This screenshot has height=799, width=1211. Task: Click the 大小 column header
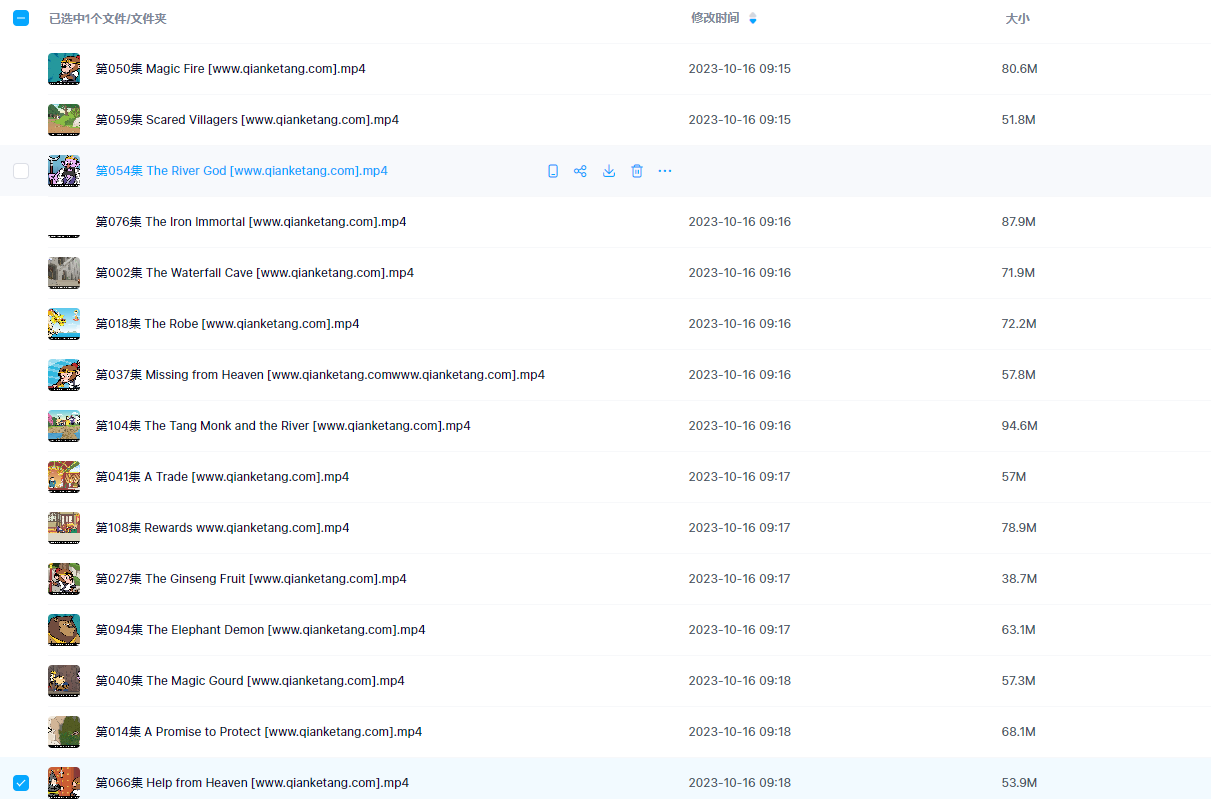pos(1017,18)
